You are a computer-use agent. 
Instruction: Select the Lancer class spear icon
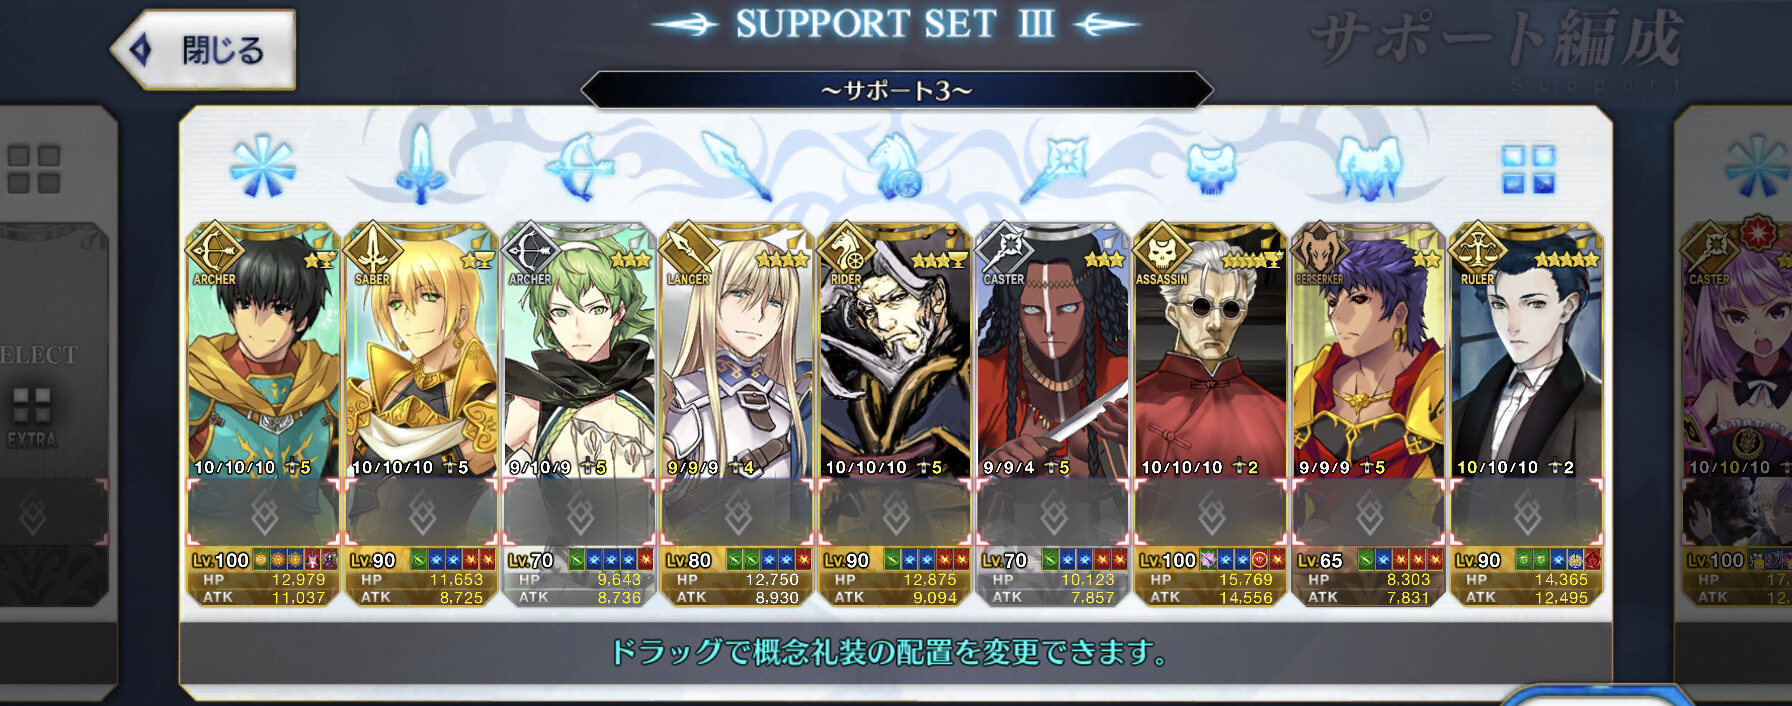[x=736, y=166]
